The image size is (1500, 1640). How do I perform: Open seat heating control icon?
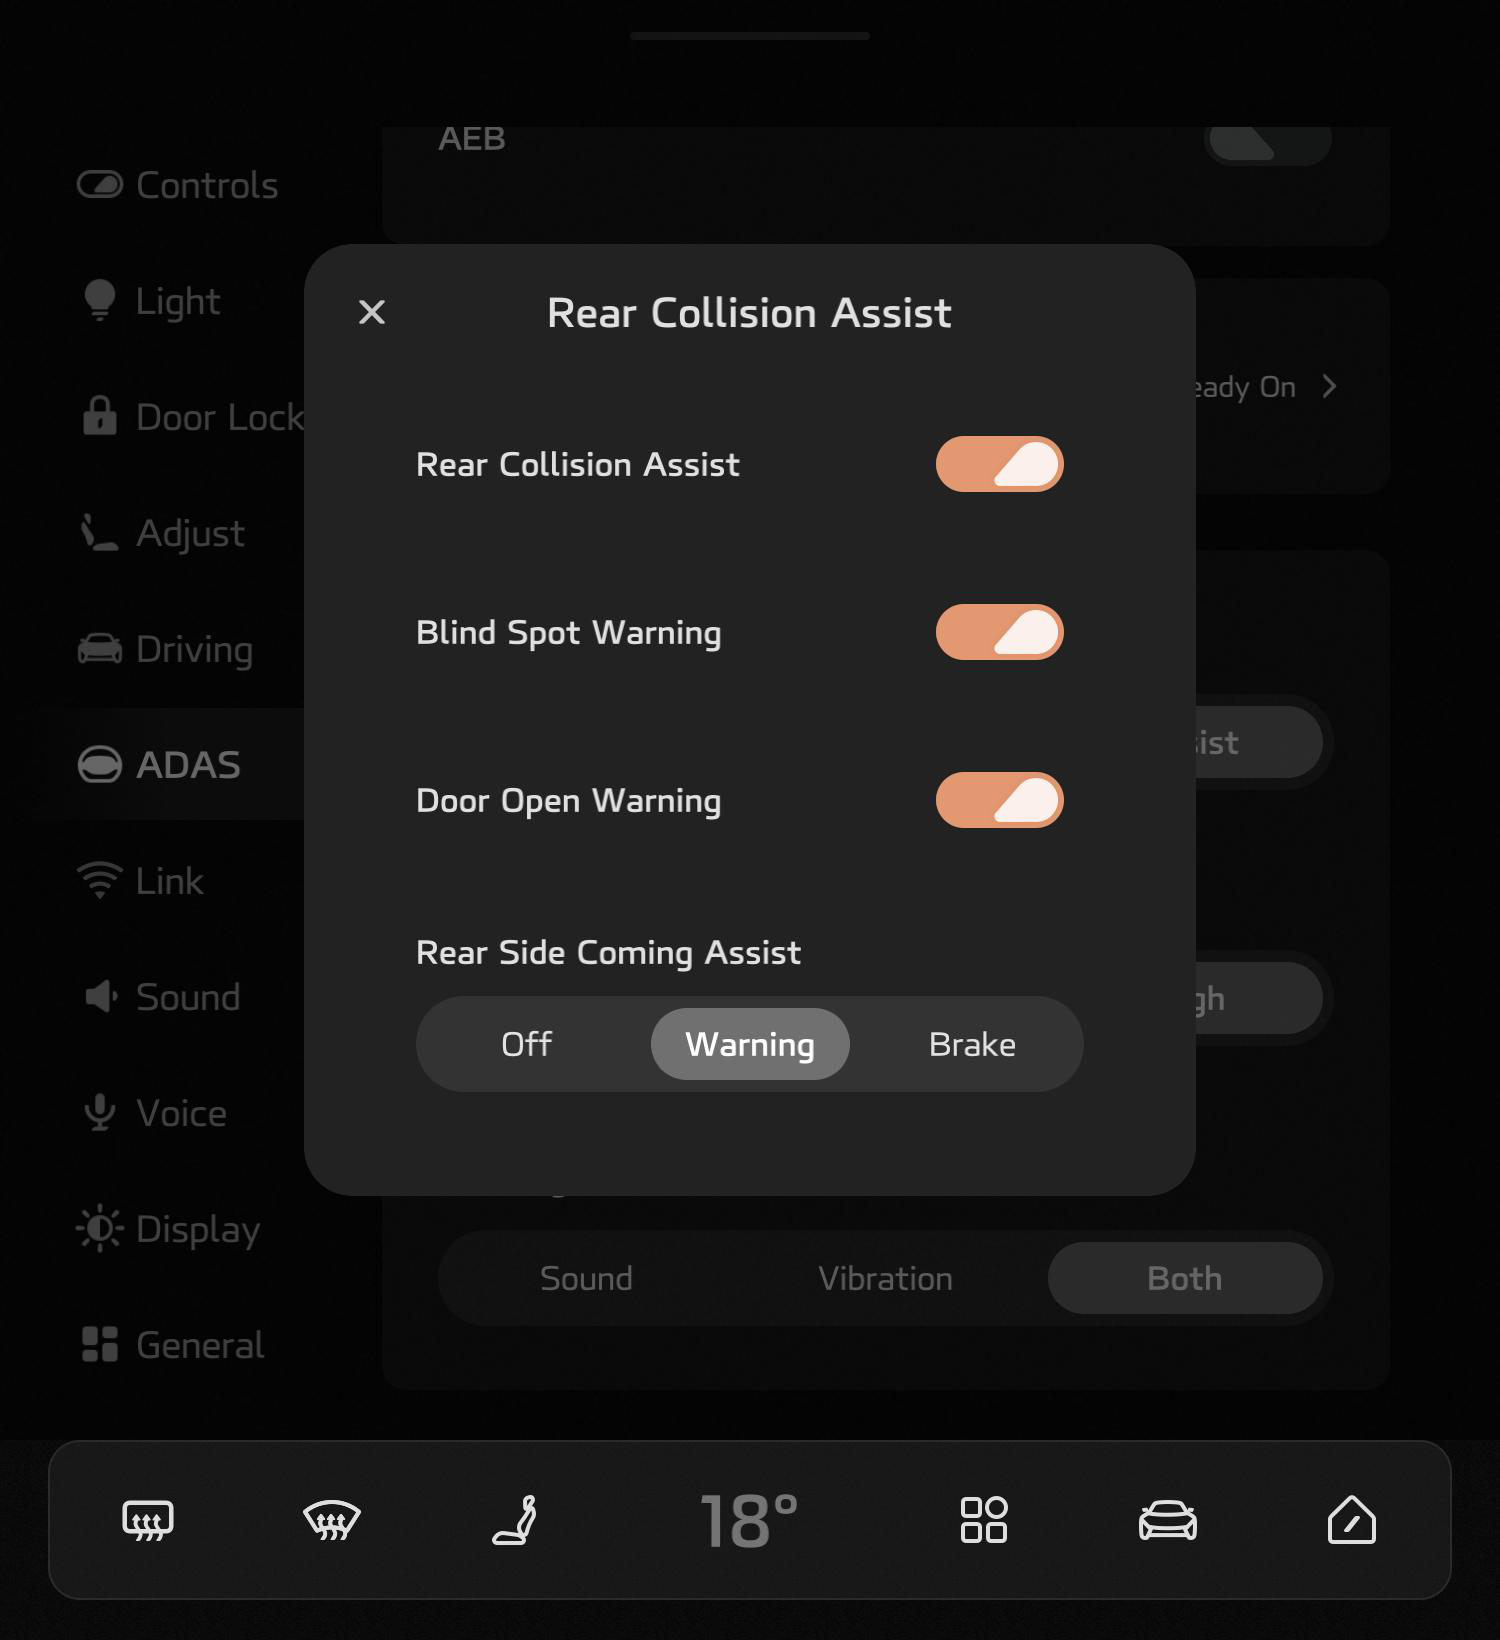tap(516, 1520)
